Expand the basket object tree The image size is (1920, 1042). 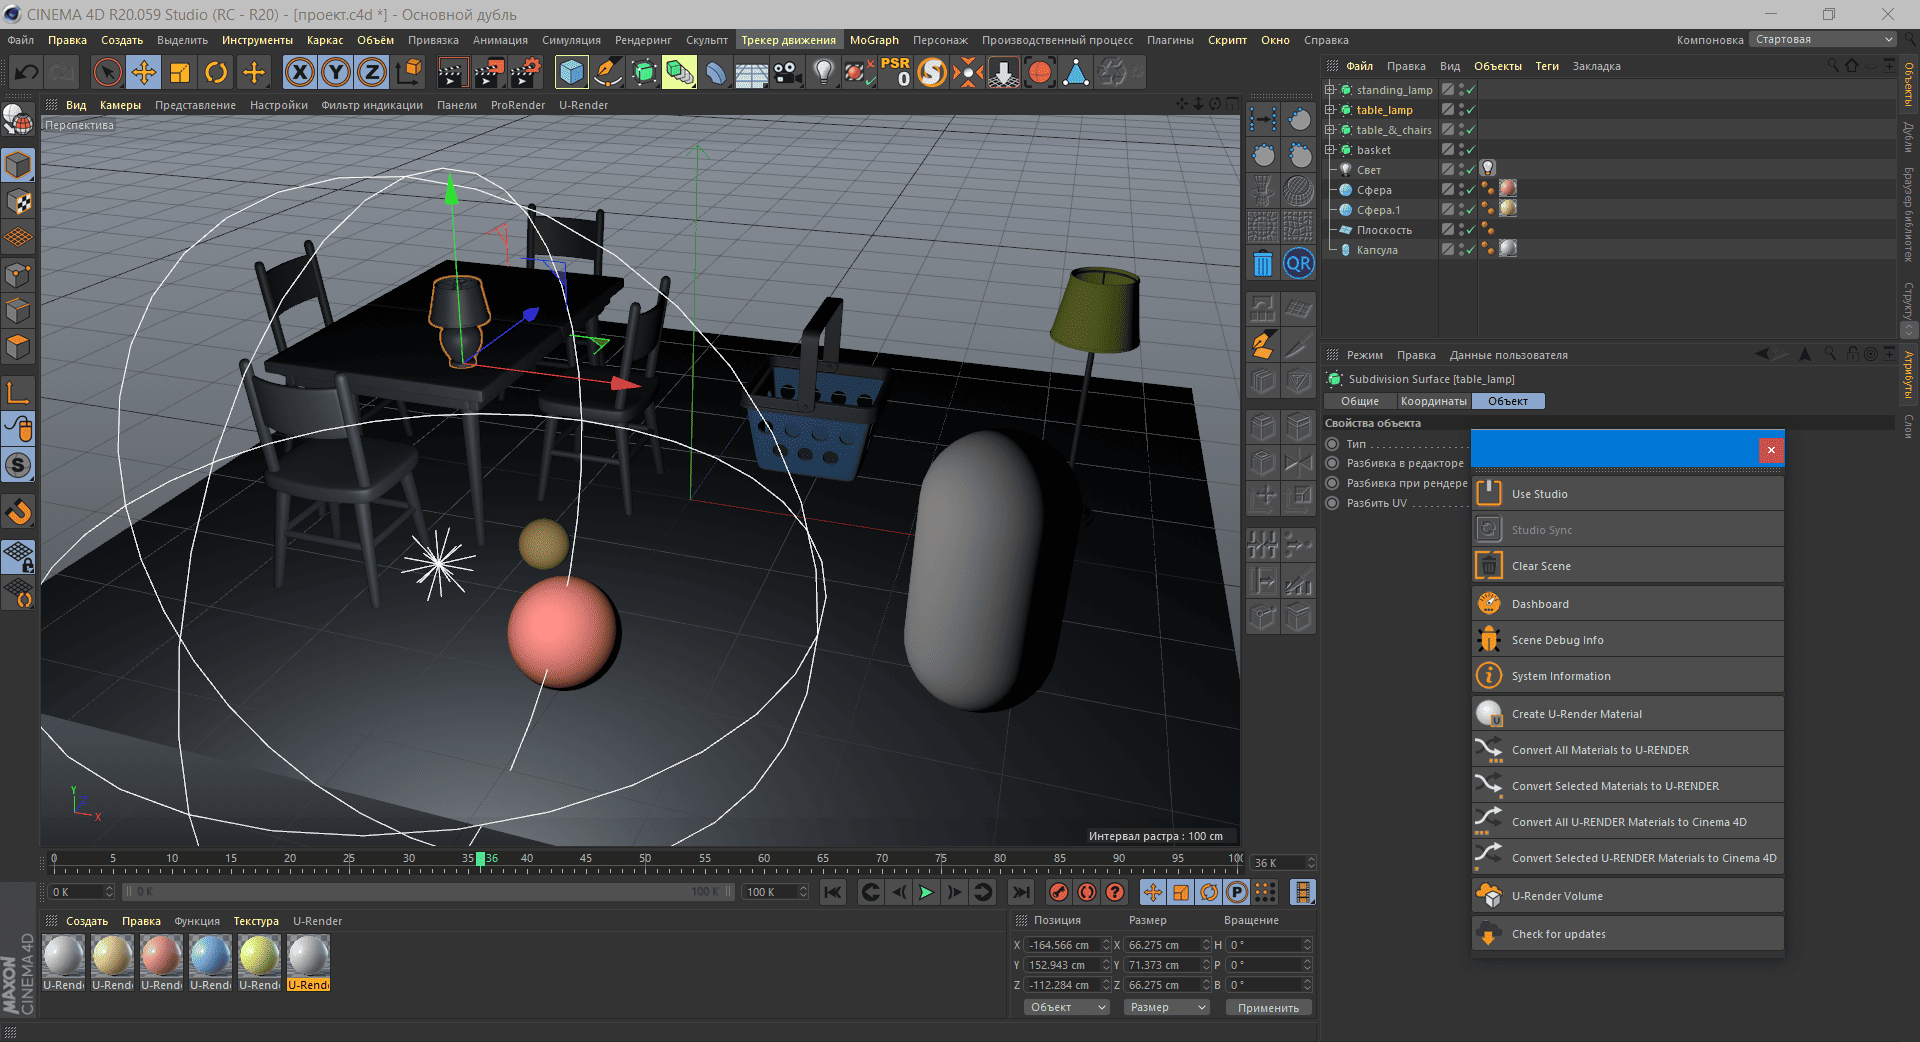1330,150
